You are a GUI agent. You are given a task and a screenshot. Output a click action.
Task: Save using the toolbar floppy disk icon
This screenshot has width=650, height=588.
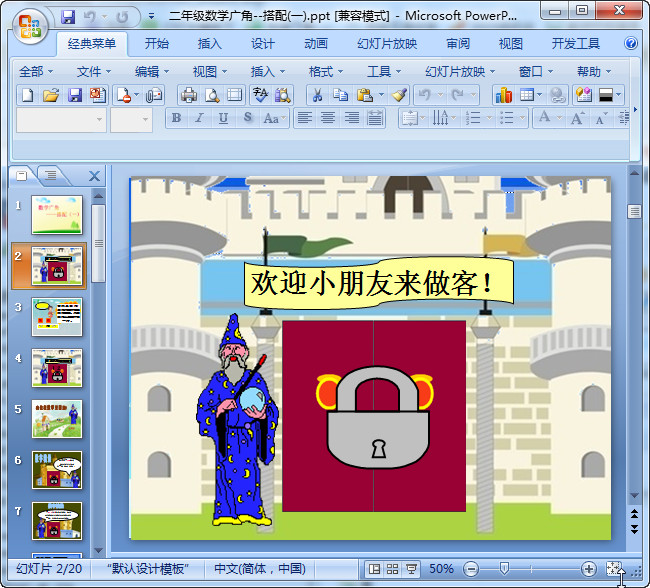[x=75, y=95]
